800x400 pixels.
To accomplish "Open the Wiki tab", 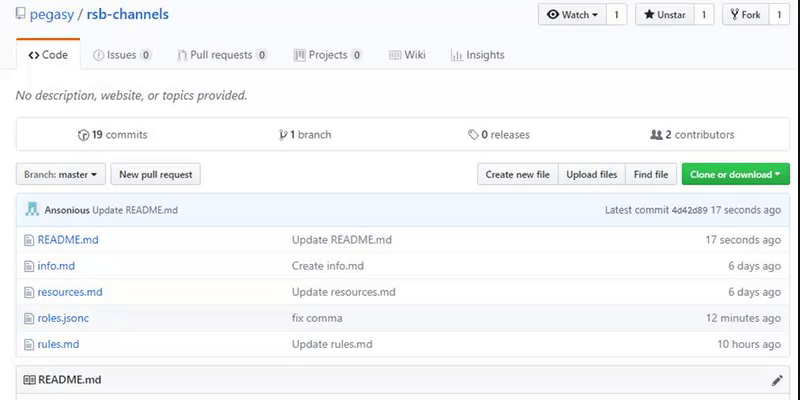I will 407,55.
